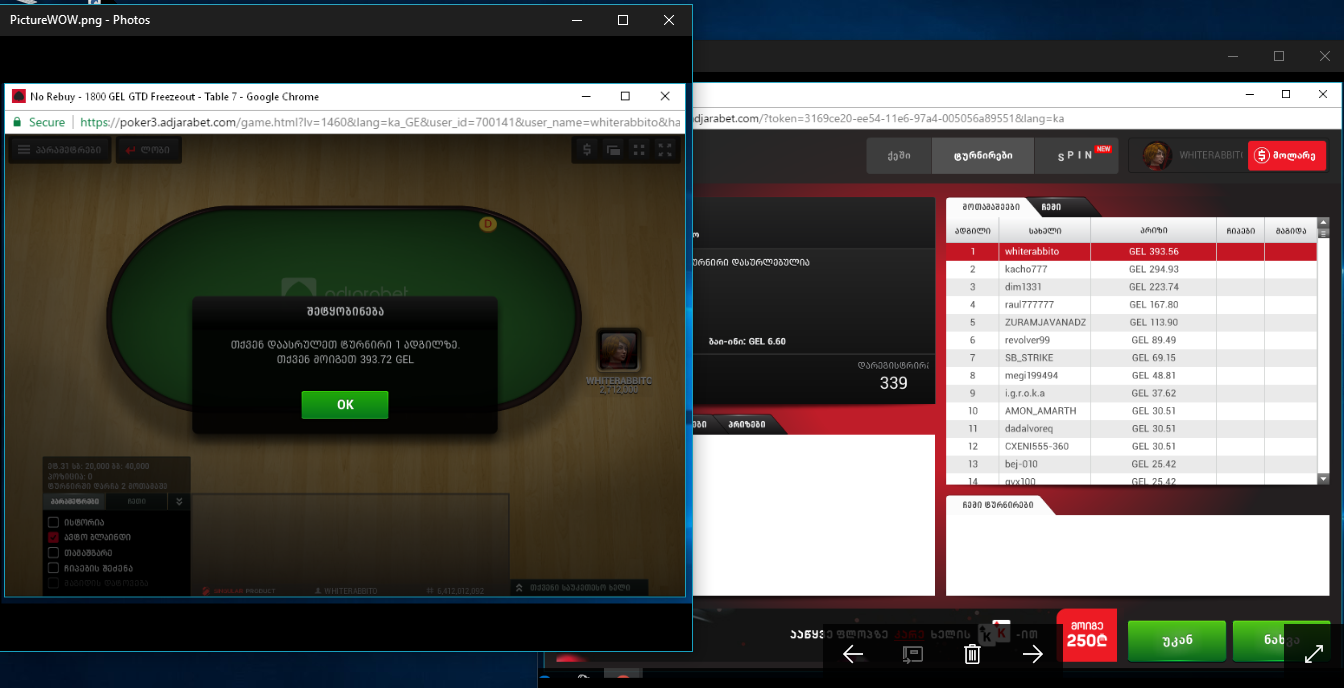Screen dimensions: 1344x688
Task: Click the red-arrow ლობი lobby button
Action: (x=148, y=150)
